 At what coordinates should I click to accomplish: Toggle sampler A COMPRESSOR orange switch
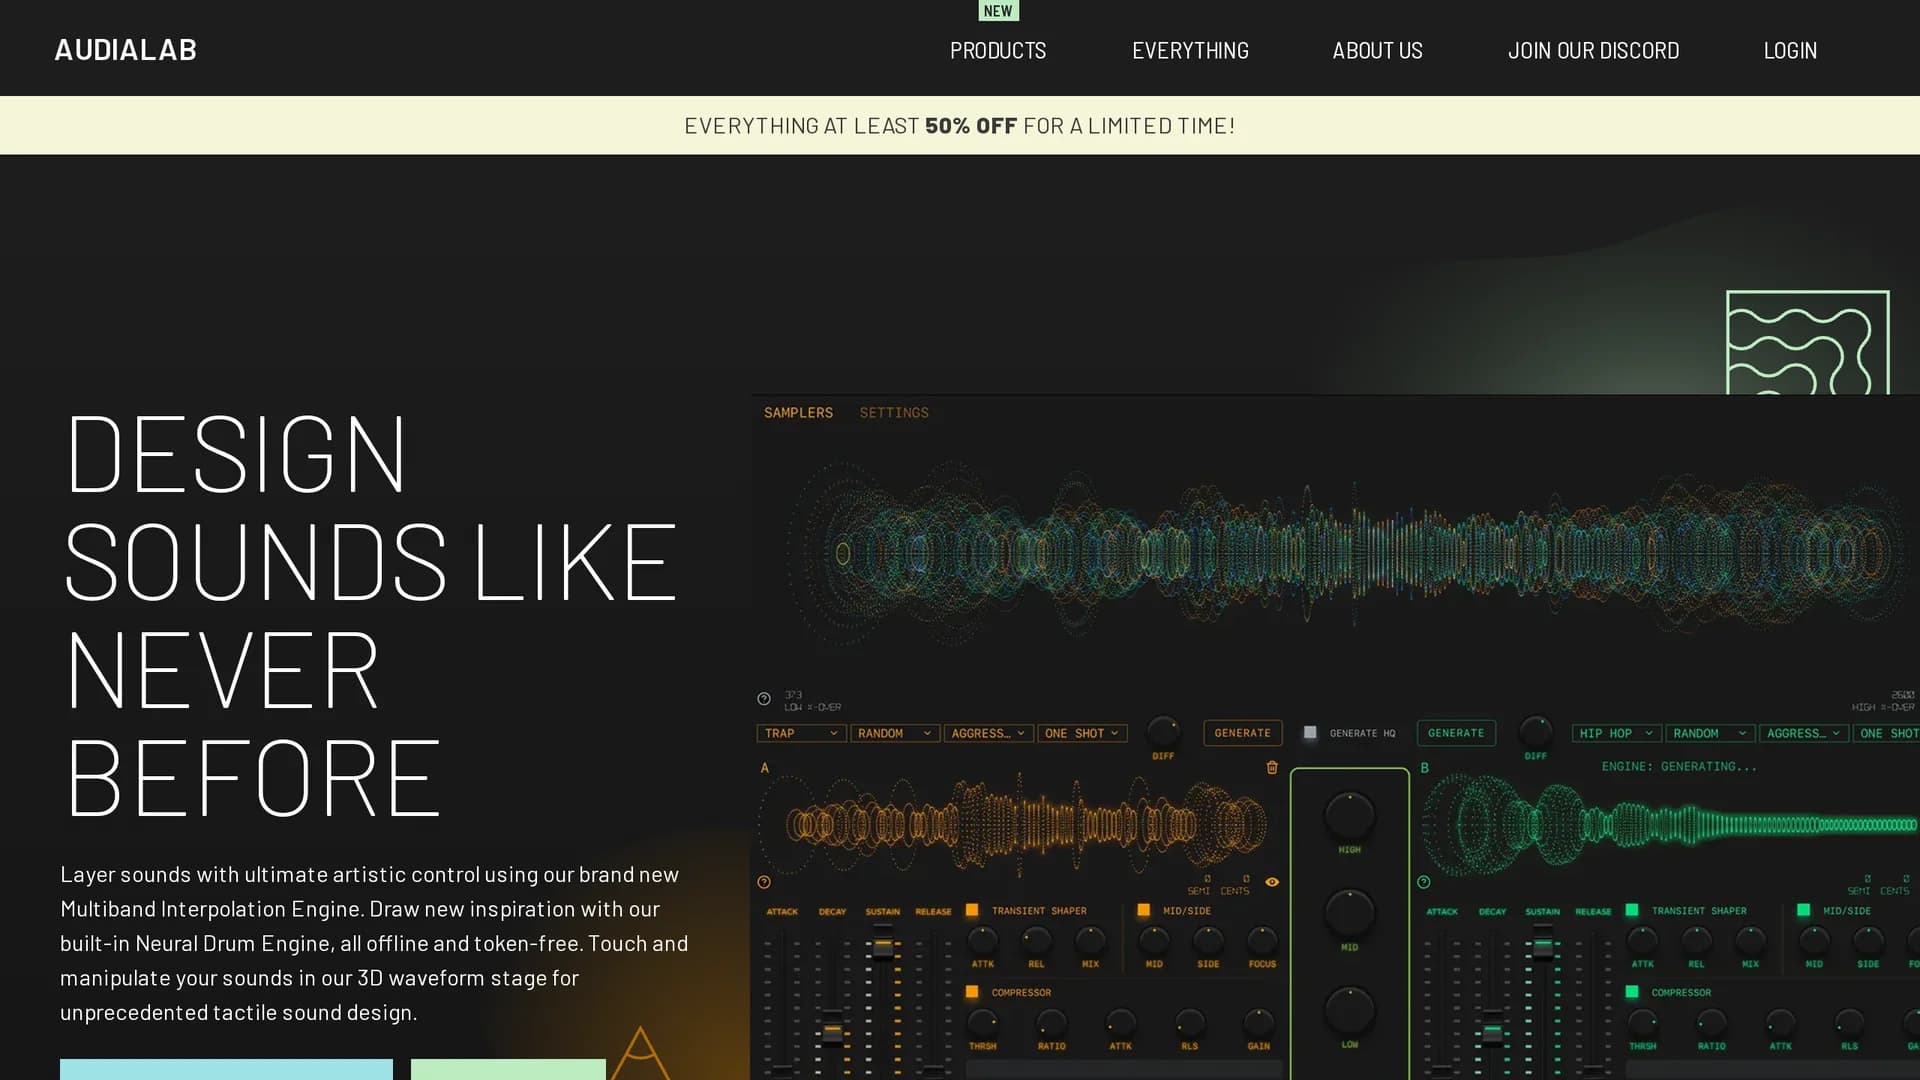972,992
